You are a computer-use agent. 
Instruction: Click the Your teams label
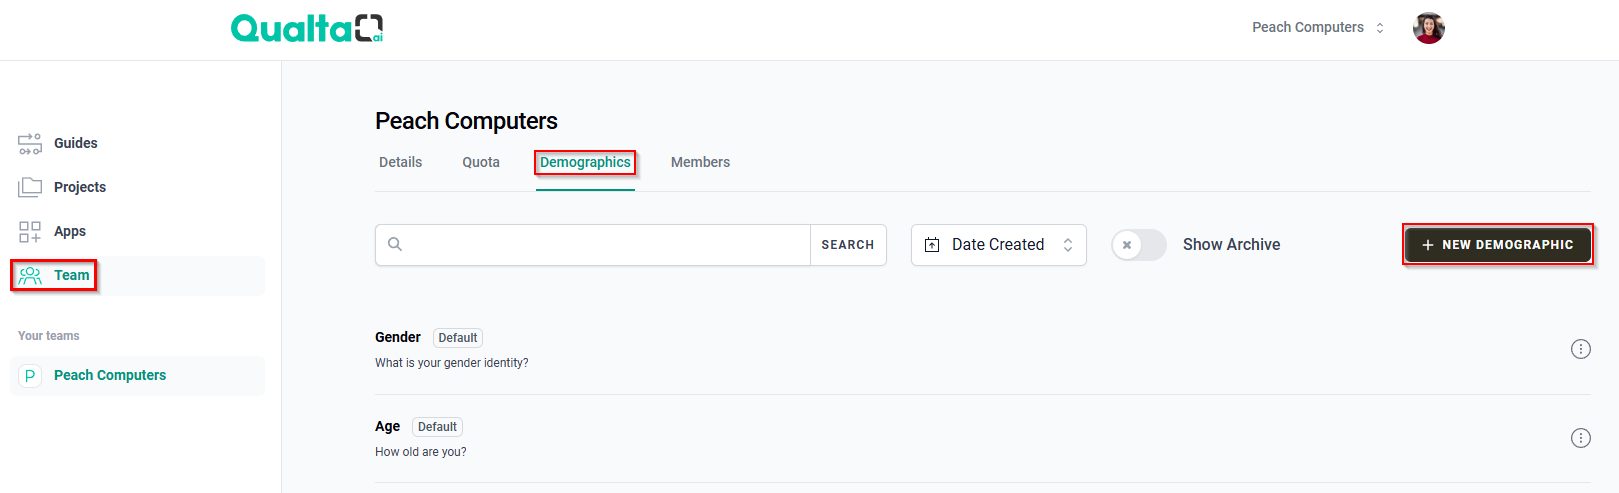coord(49,336)
